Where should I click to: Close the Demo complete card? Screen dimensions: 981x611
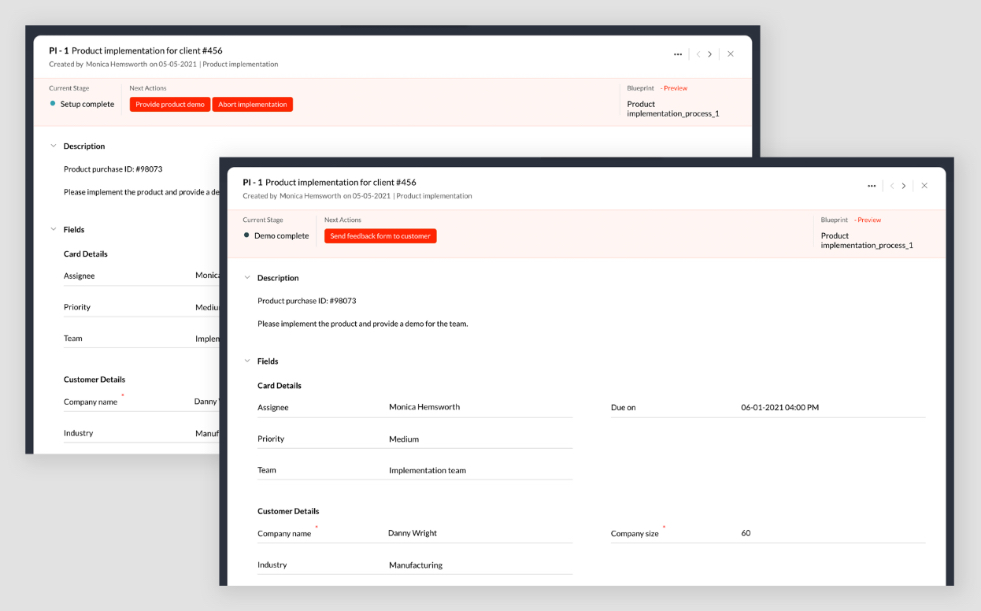pyautogui.click(x=924, y=186)
